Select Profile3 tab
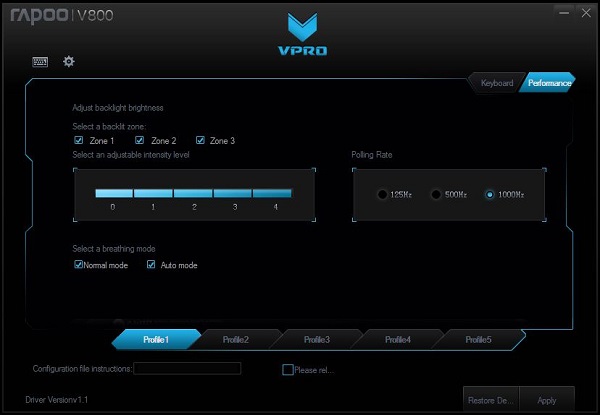This screenshot has width=600, height=415. click(x=316, y=339)
